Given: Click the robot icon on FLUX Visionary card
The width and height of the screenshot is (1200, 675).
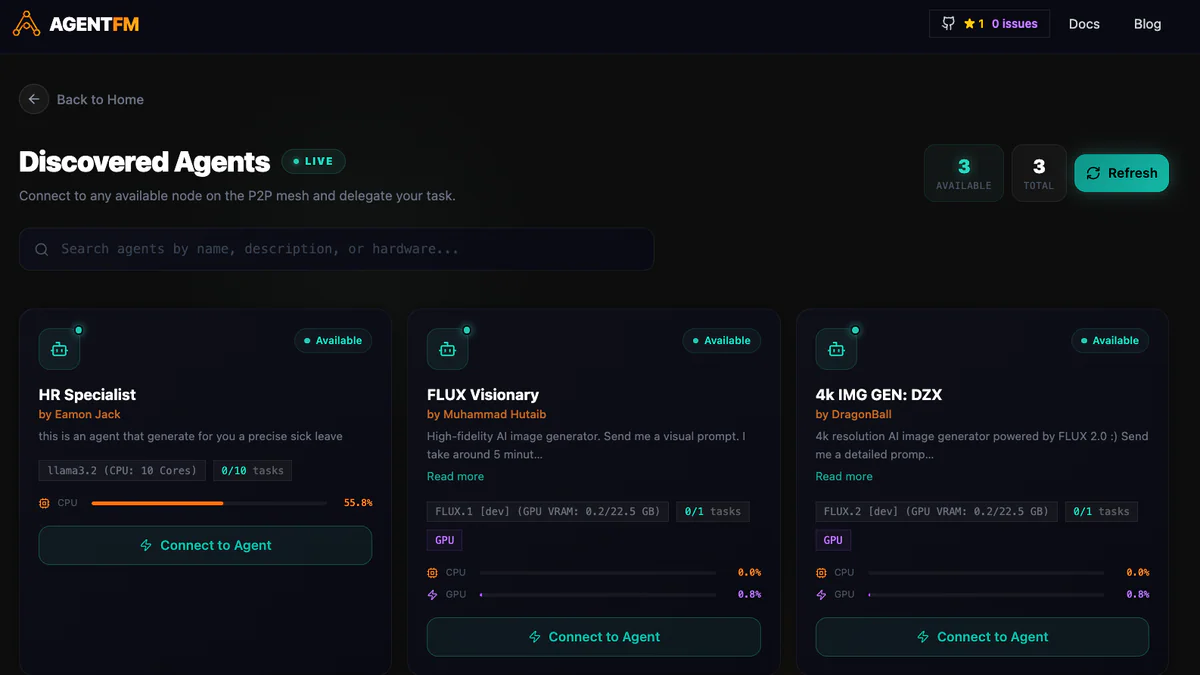Looking at the screenshot, I should pyautogui.click(x=448, y=349).
